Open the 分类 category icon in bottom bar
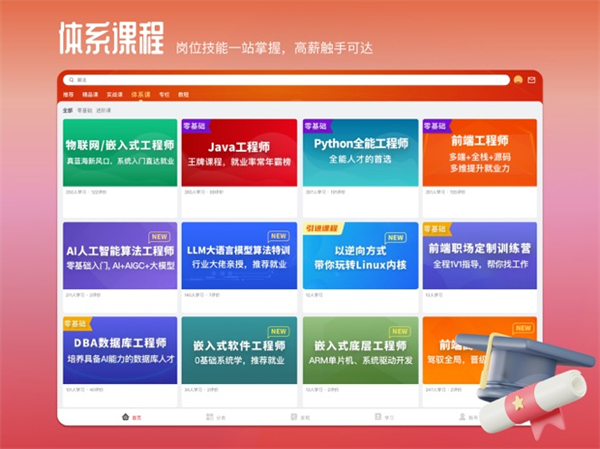This screenshot has width=600, height=449. point(210,415)
